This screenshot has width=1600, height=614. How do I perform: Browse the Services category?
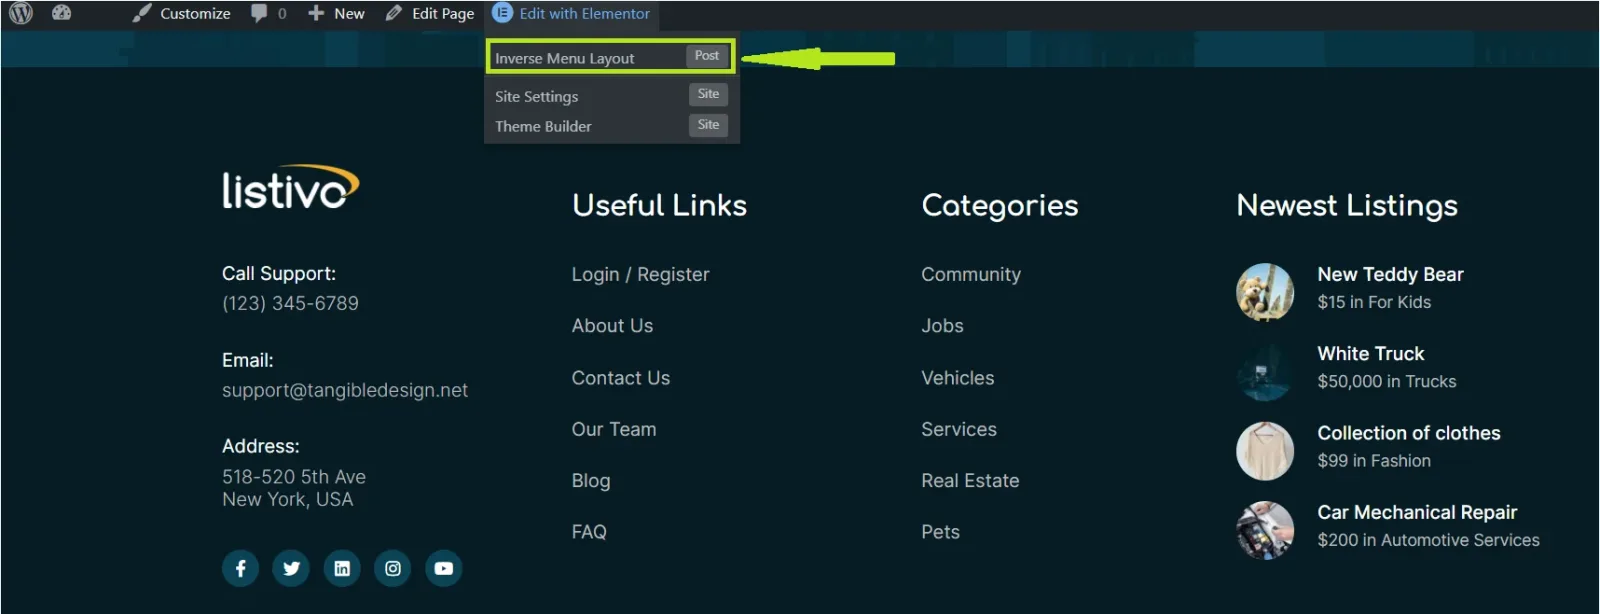(x=959, y=429)
